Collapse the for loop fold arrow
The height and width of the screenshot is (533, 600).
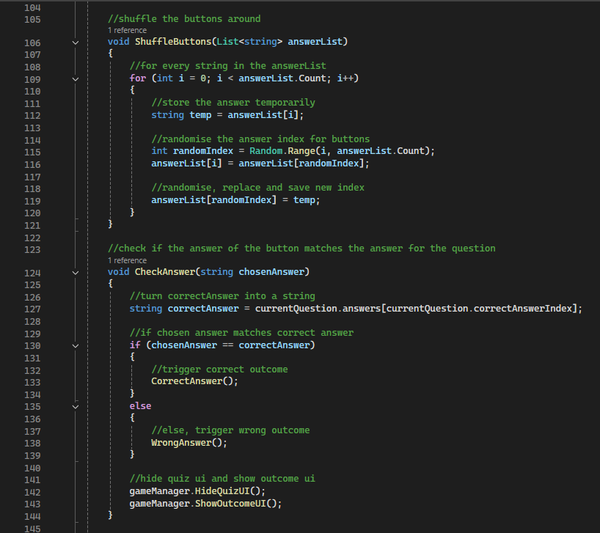(75, 79)
